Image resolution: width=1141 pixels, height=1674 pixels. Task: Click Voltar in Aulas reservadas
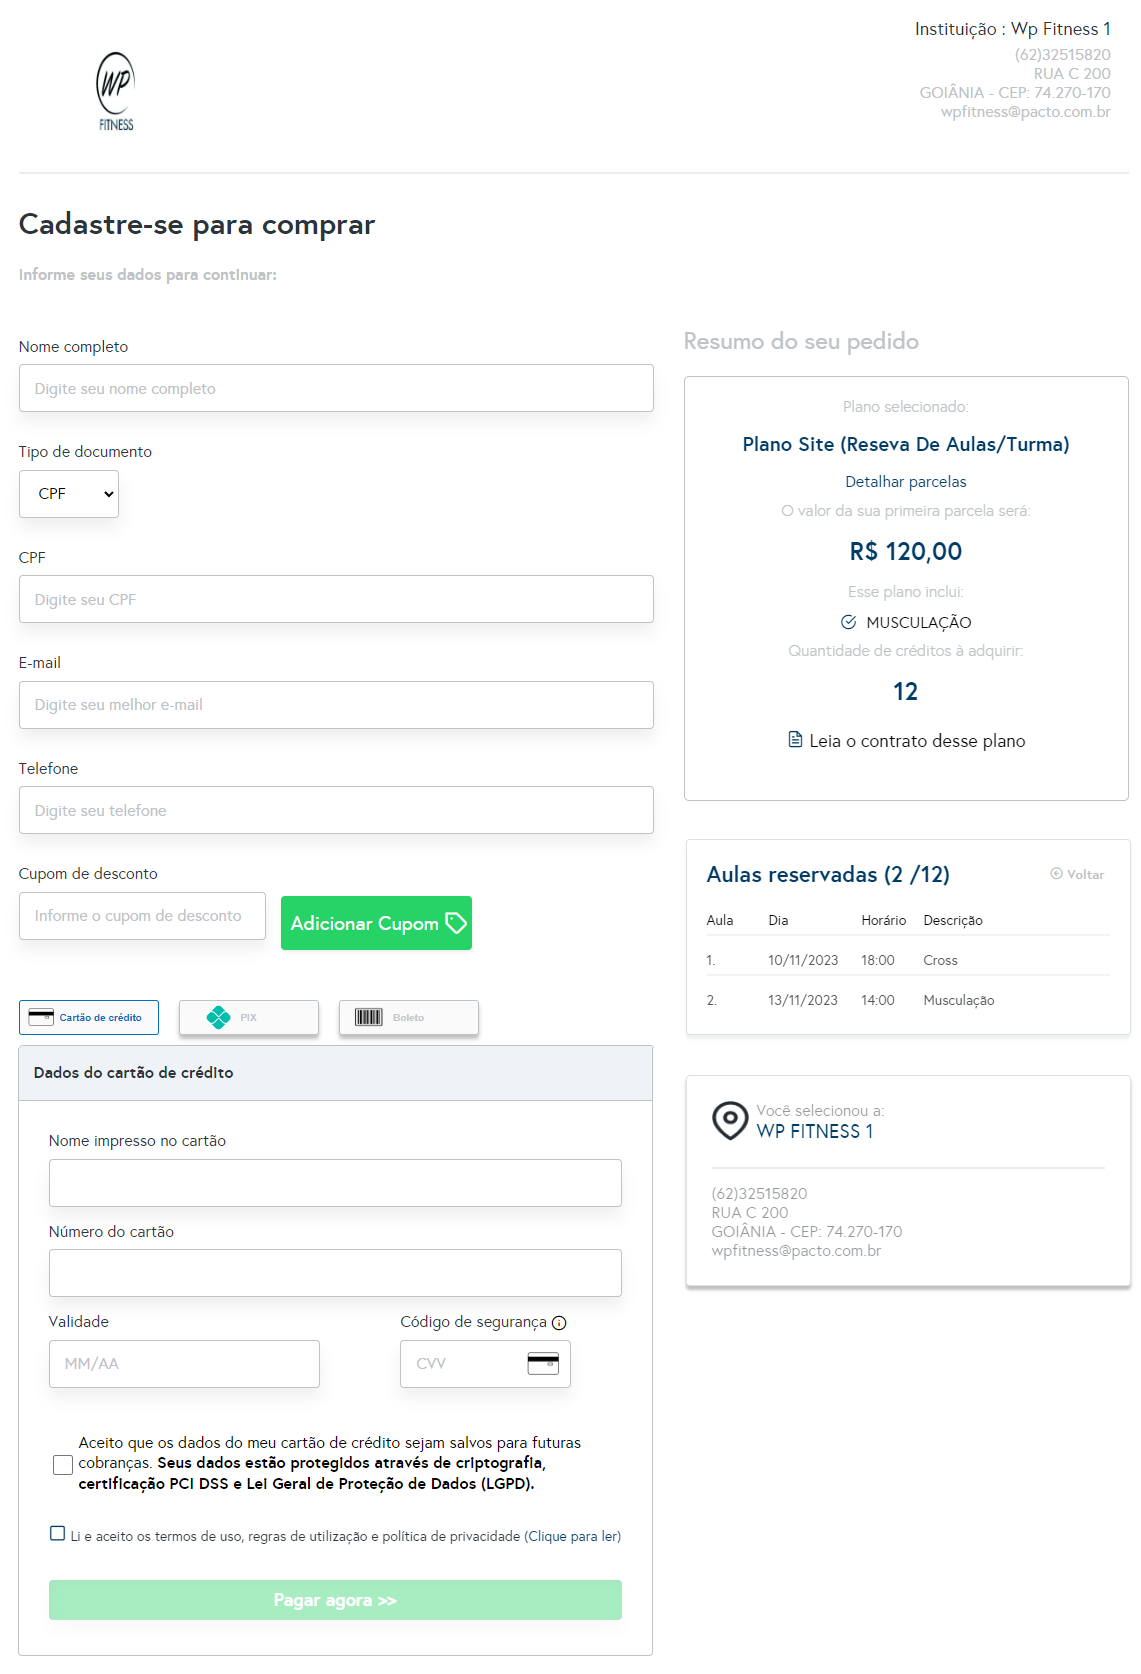point(1077,874)
